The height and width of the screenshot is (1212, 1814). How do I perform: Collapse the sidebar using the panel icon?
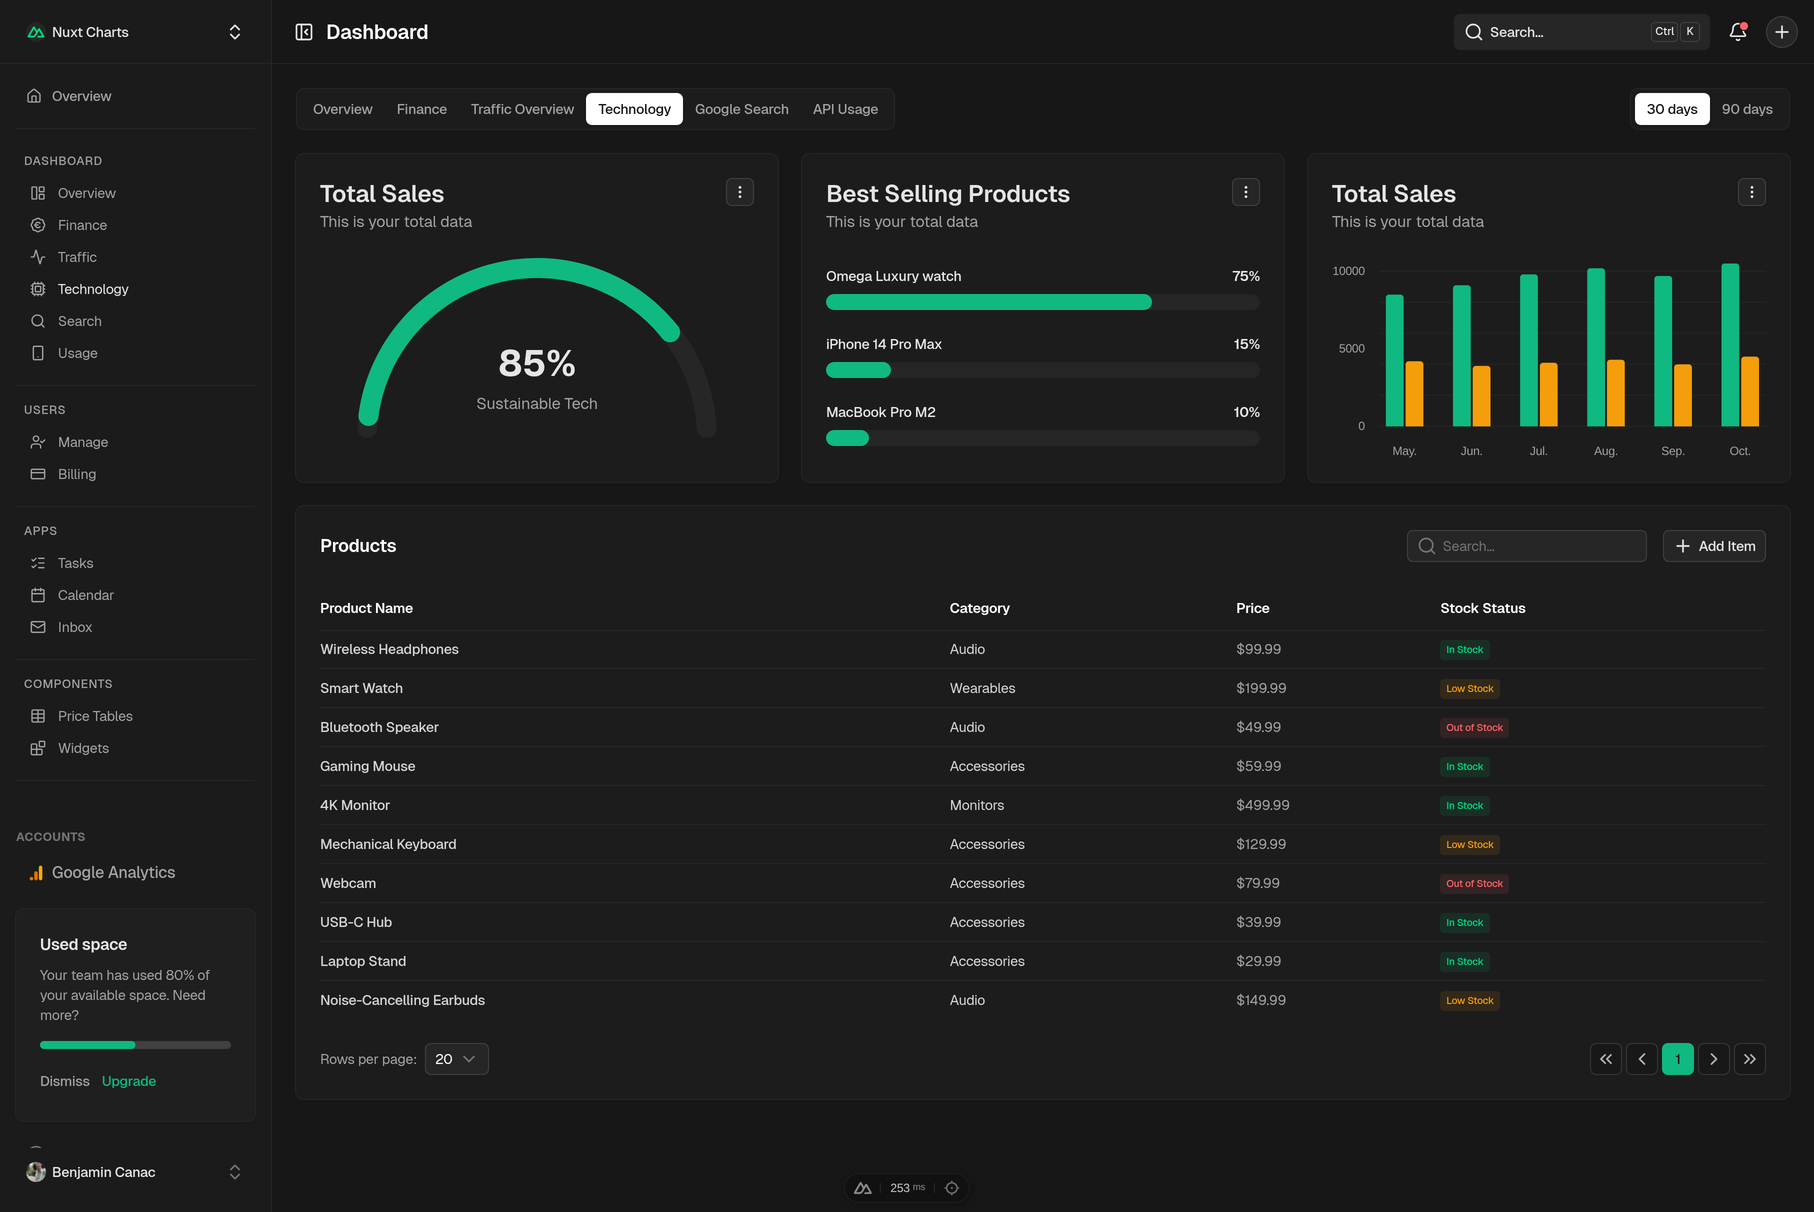304,32
